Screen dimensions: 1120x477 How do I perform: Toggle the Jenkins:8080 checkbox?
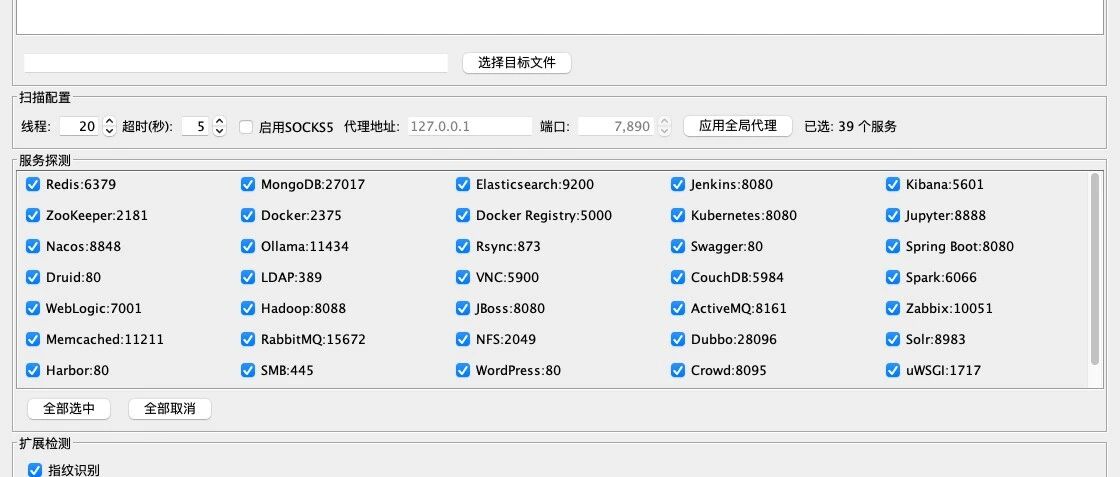[x=678, y=184]
